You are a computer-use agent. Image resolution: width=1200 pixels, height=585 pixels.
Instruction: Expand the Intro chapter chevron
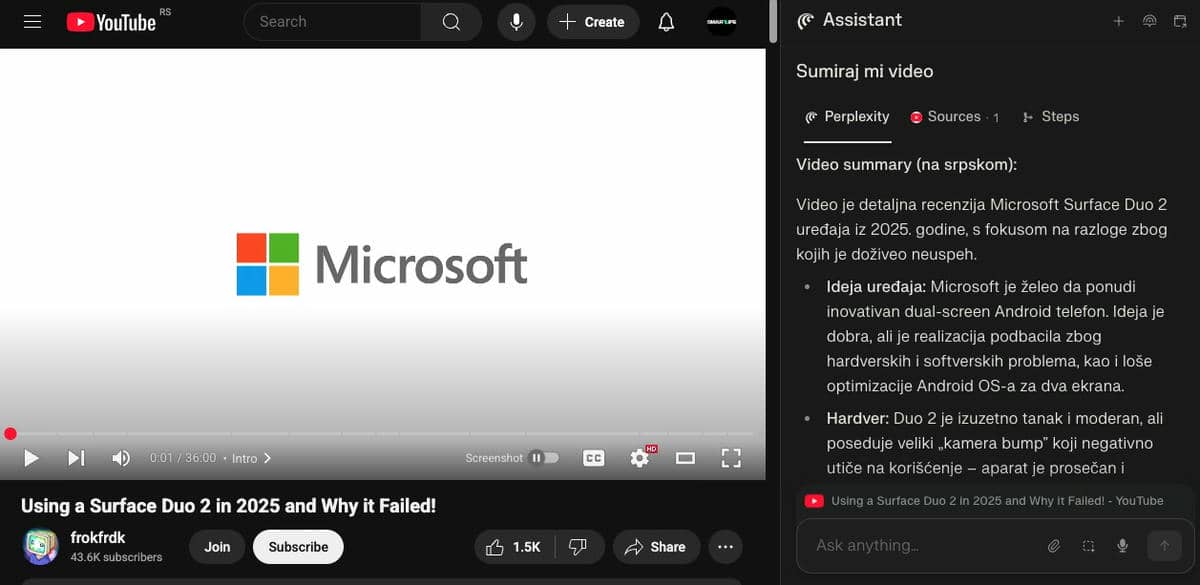coord(268,458)
